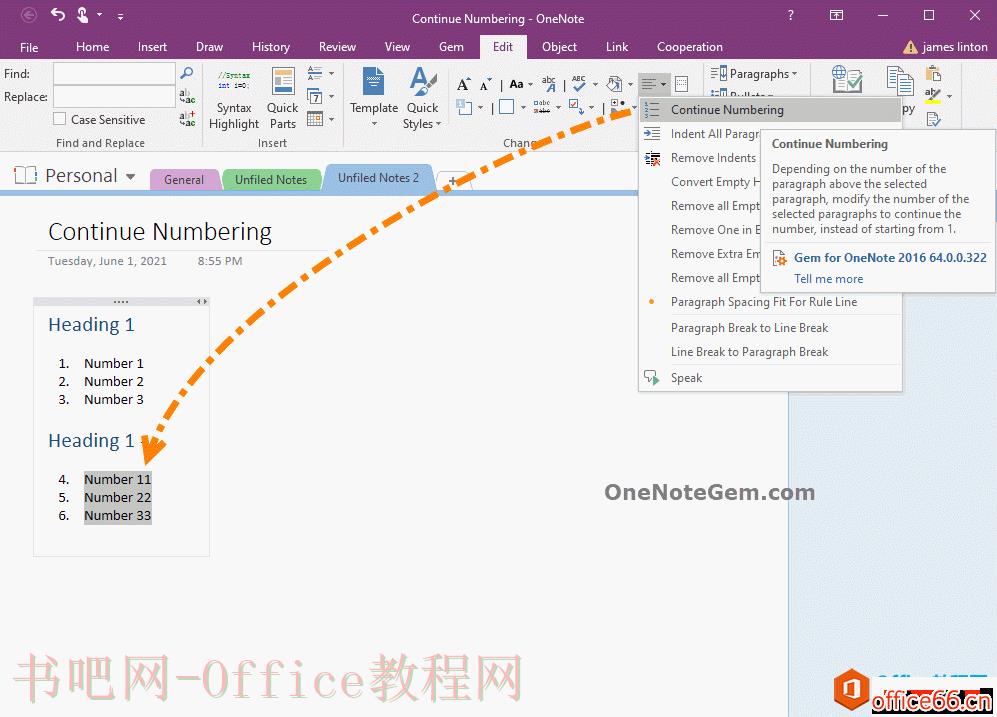Click the yellow highlighter pen icon

click(x=933, y=96)
